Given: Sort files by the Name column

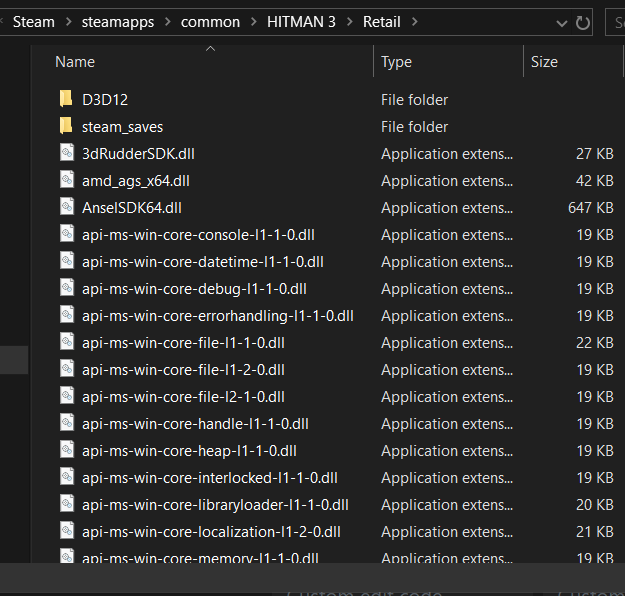Looking at the screenshot, I should (75, 62).
